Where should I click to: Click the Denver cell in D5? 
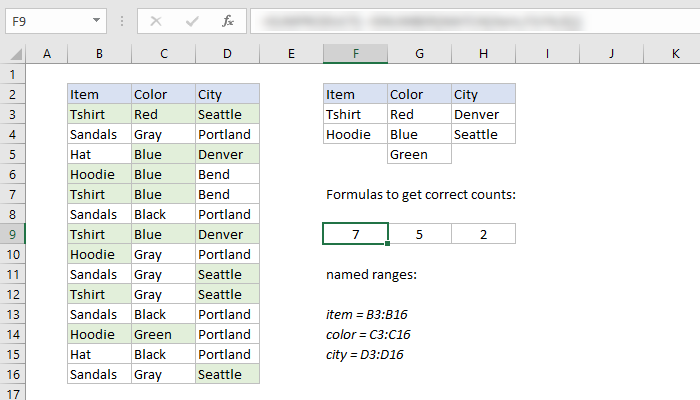(x=227, y=154)
